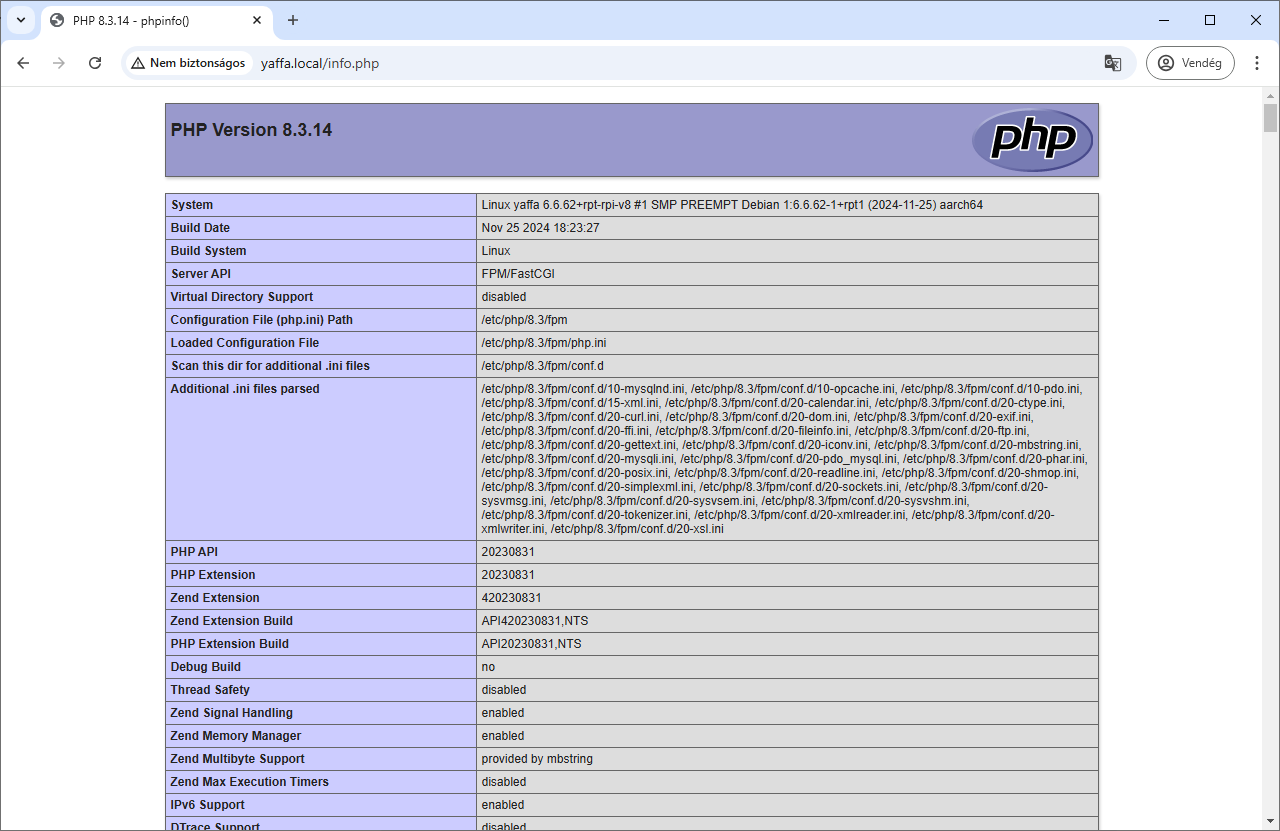
Task: Select the 'Additional .ini files parsed' label
Action: click(245, 389)
